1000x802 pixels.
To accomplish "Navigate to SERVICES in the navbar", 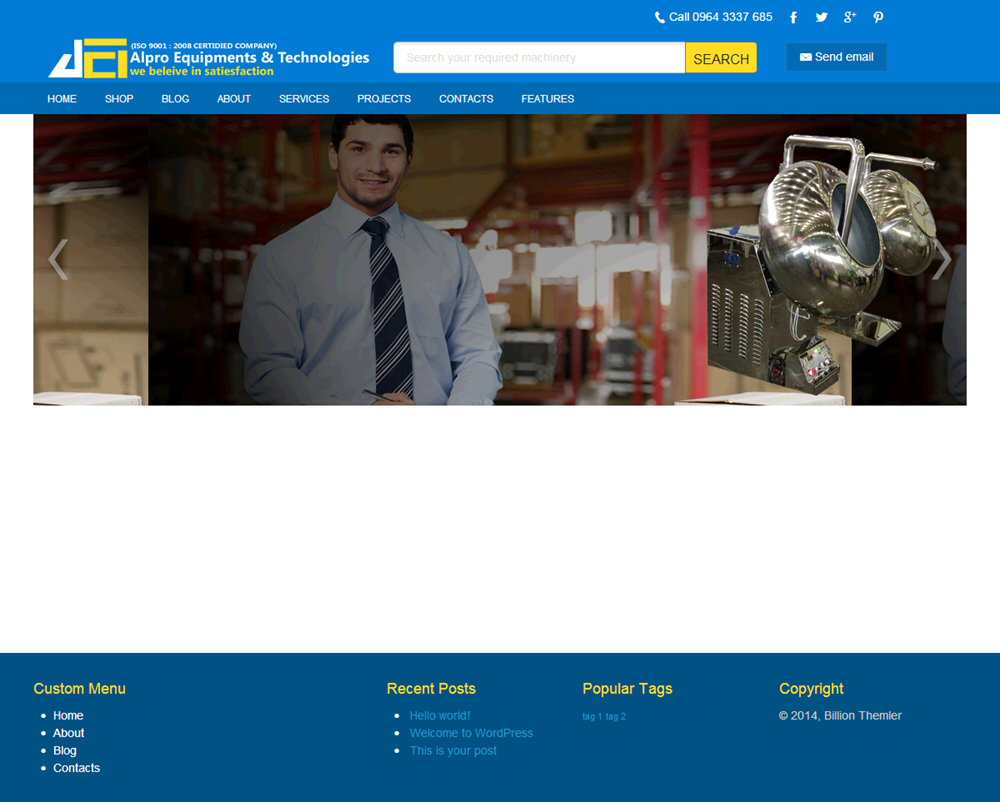I will click(x=304, y=99).
